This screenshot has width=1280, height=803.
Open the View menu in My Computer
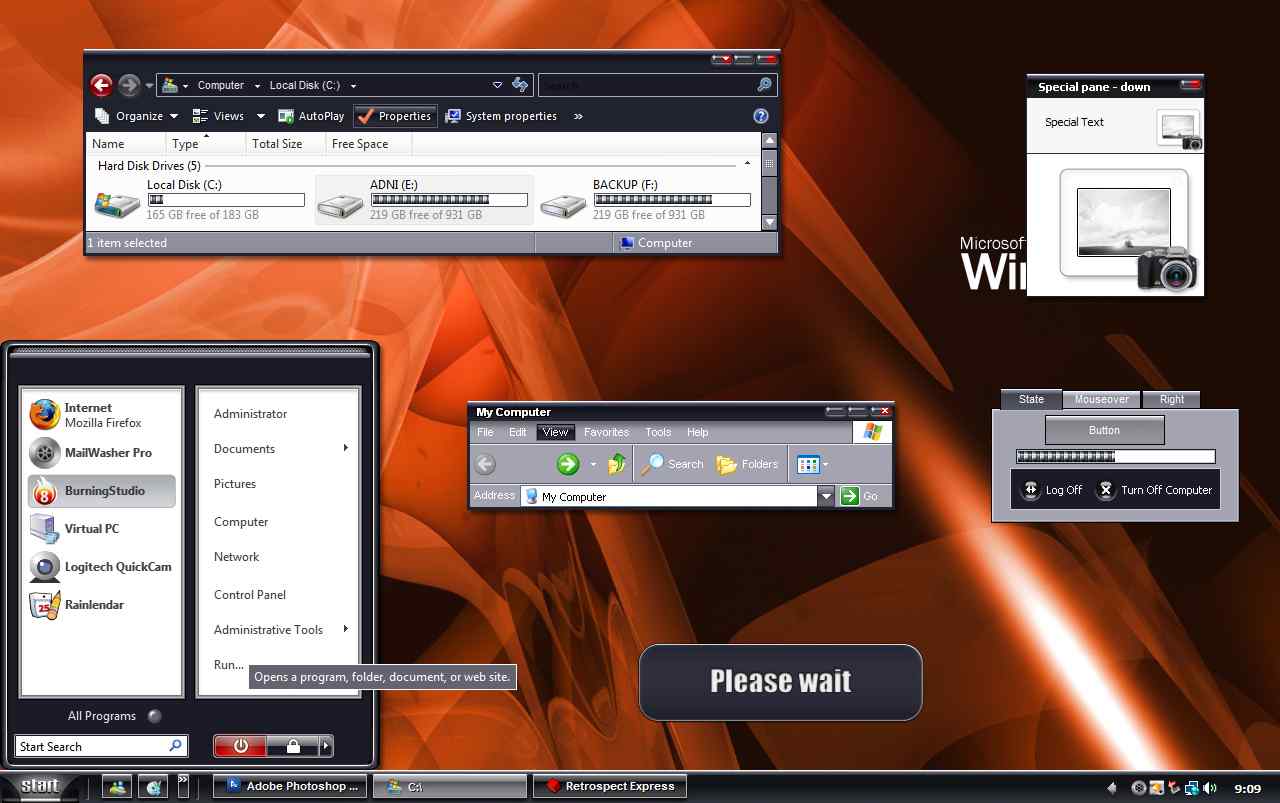(x=555, y=432)
